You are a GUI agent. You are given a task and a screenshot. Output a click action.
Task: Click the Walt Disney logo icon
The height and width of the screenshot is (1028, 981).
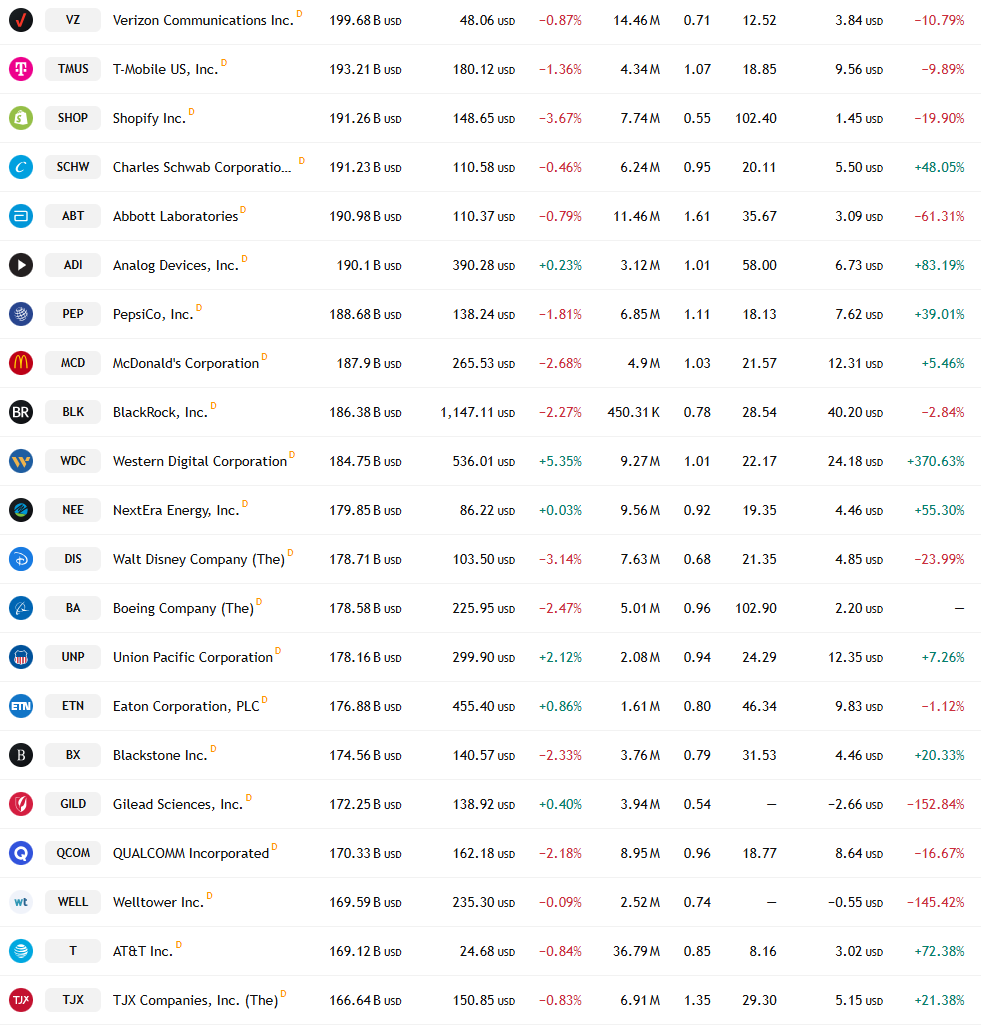(x=21, y=559)
